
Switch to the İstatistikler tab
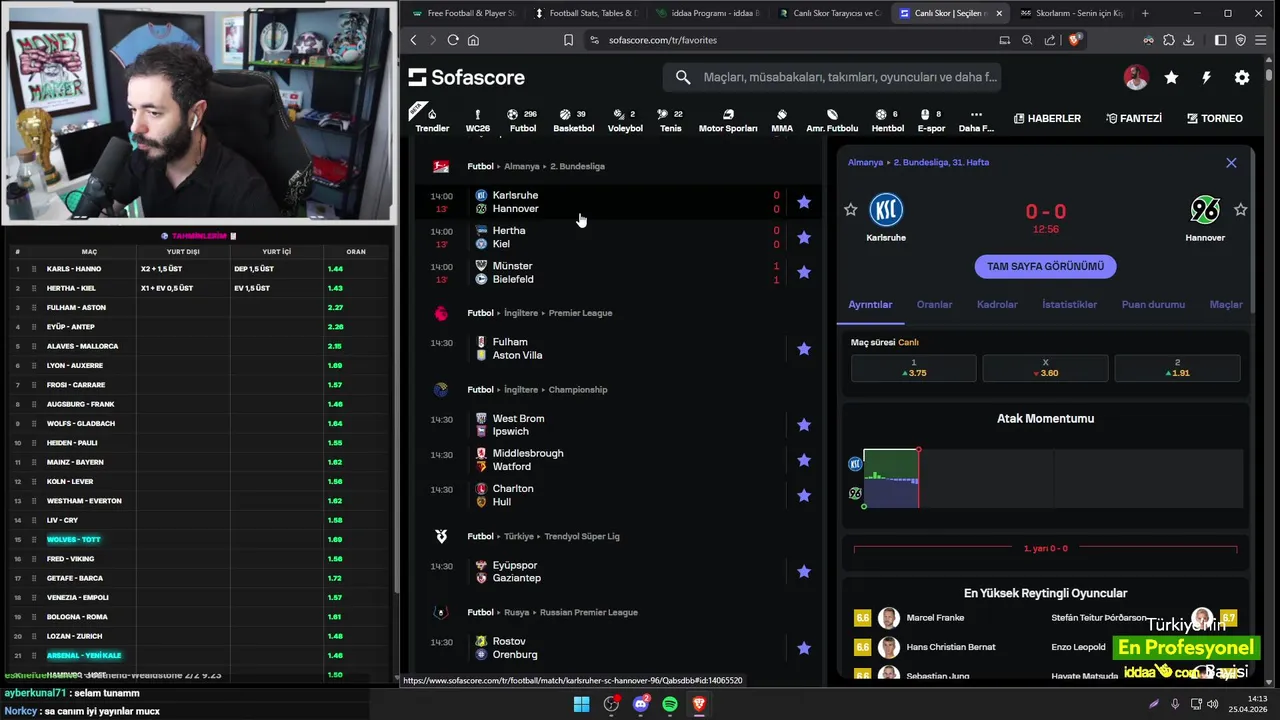pos(1069,304)
